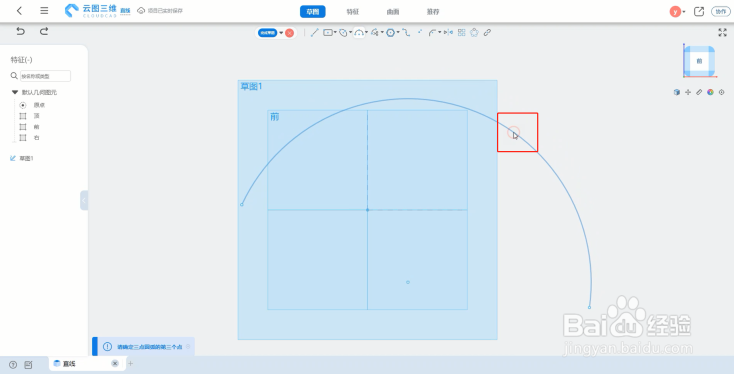
Task: Open dropdown next to finish sketch button
Action: pyautogui.click(x=281, y=33)
